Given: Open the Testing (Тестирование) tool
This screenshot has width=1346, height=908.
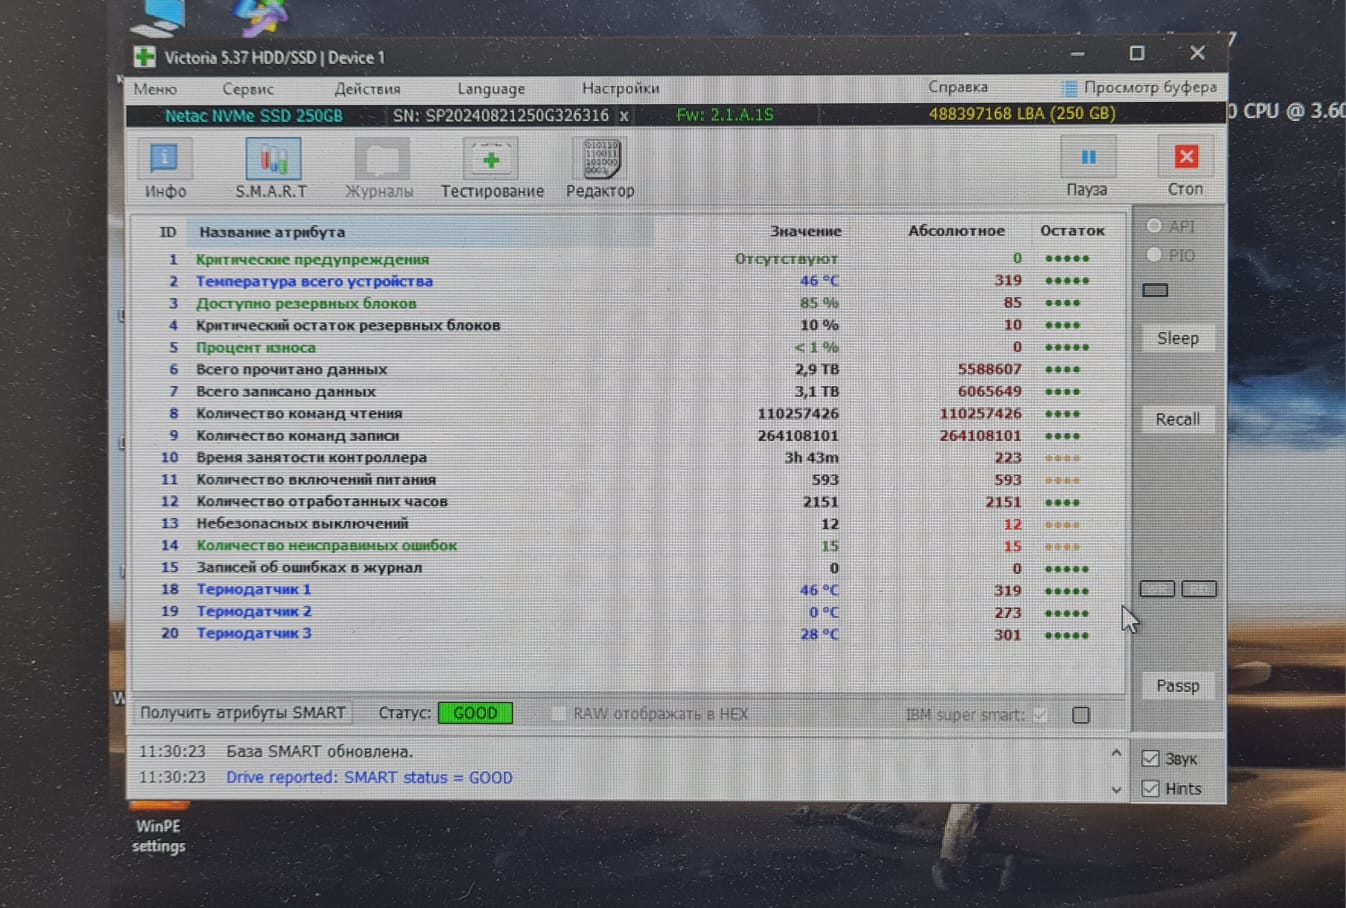Looking at the screenshot, I should coord(491,160).
